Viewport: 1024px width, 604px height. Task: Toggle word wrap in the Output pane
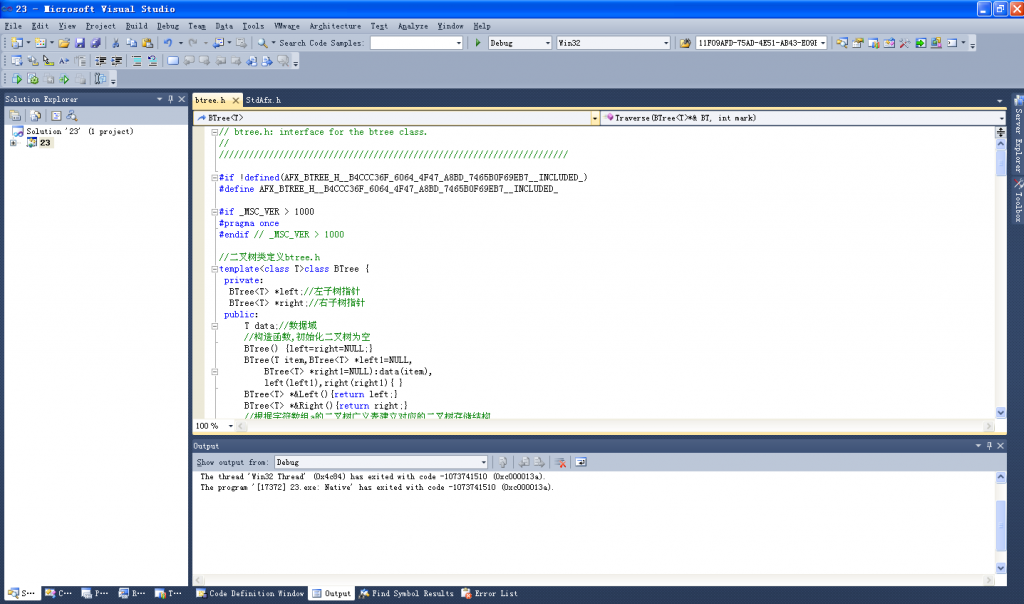pyautogui.click(x=581, y=462)
